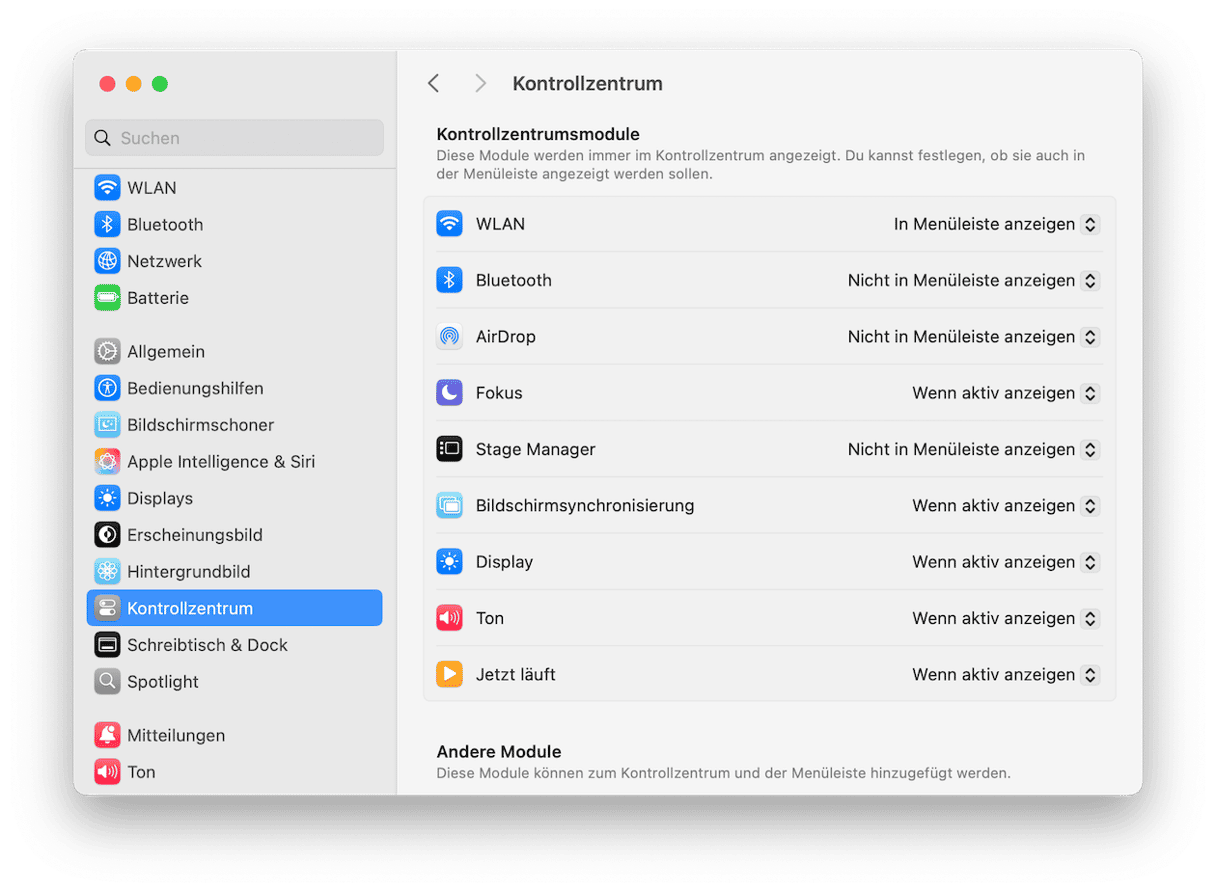This screenshot has height=892, width=1216.
Task: Switch to the Mitteilungen settings pane
Action: pyautogui.click(x=234, y=735)
